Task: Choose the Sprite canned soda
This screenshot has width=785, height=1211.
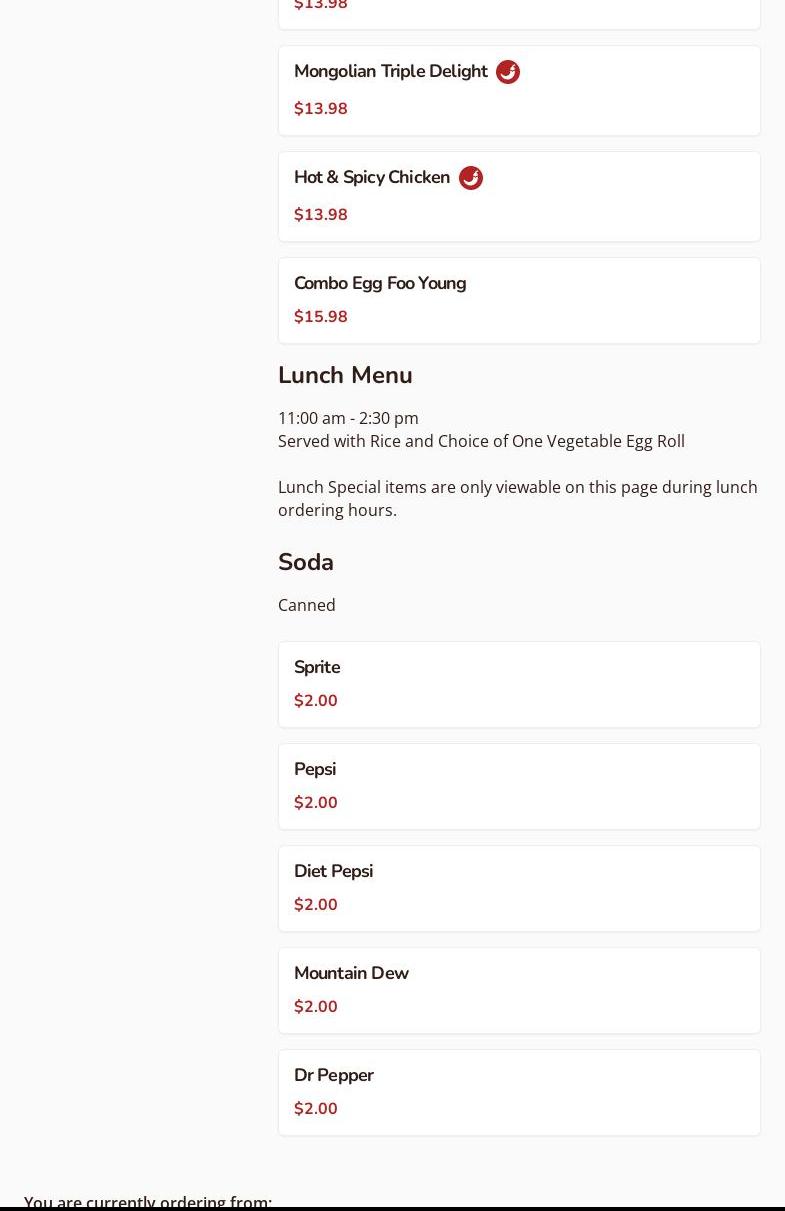Action: 317,668
